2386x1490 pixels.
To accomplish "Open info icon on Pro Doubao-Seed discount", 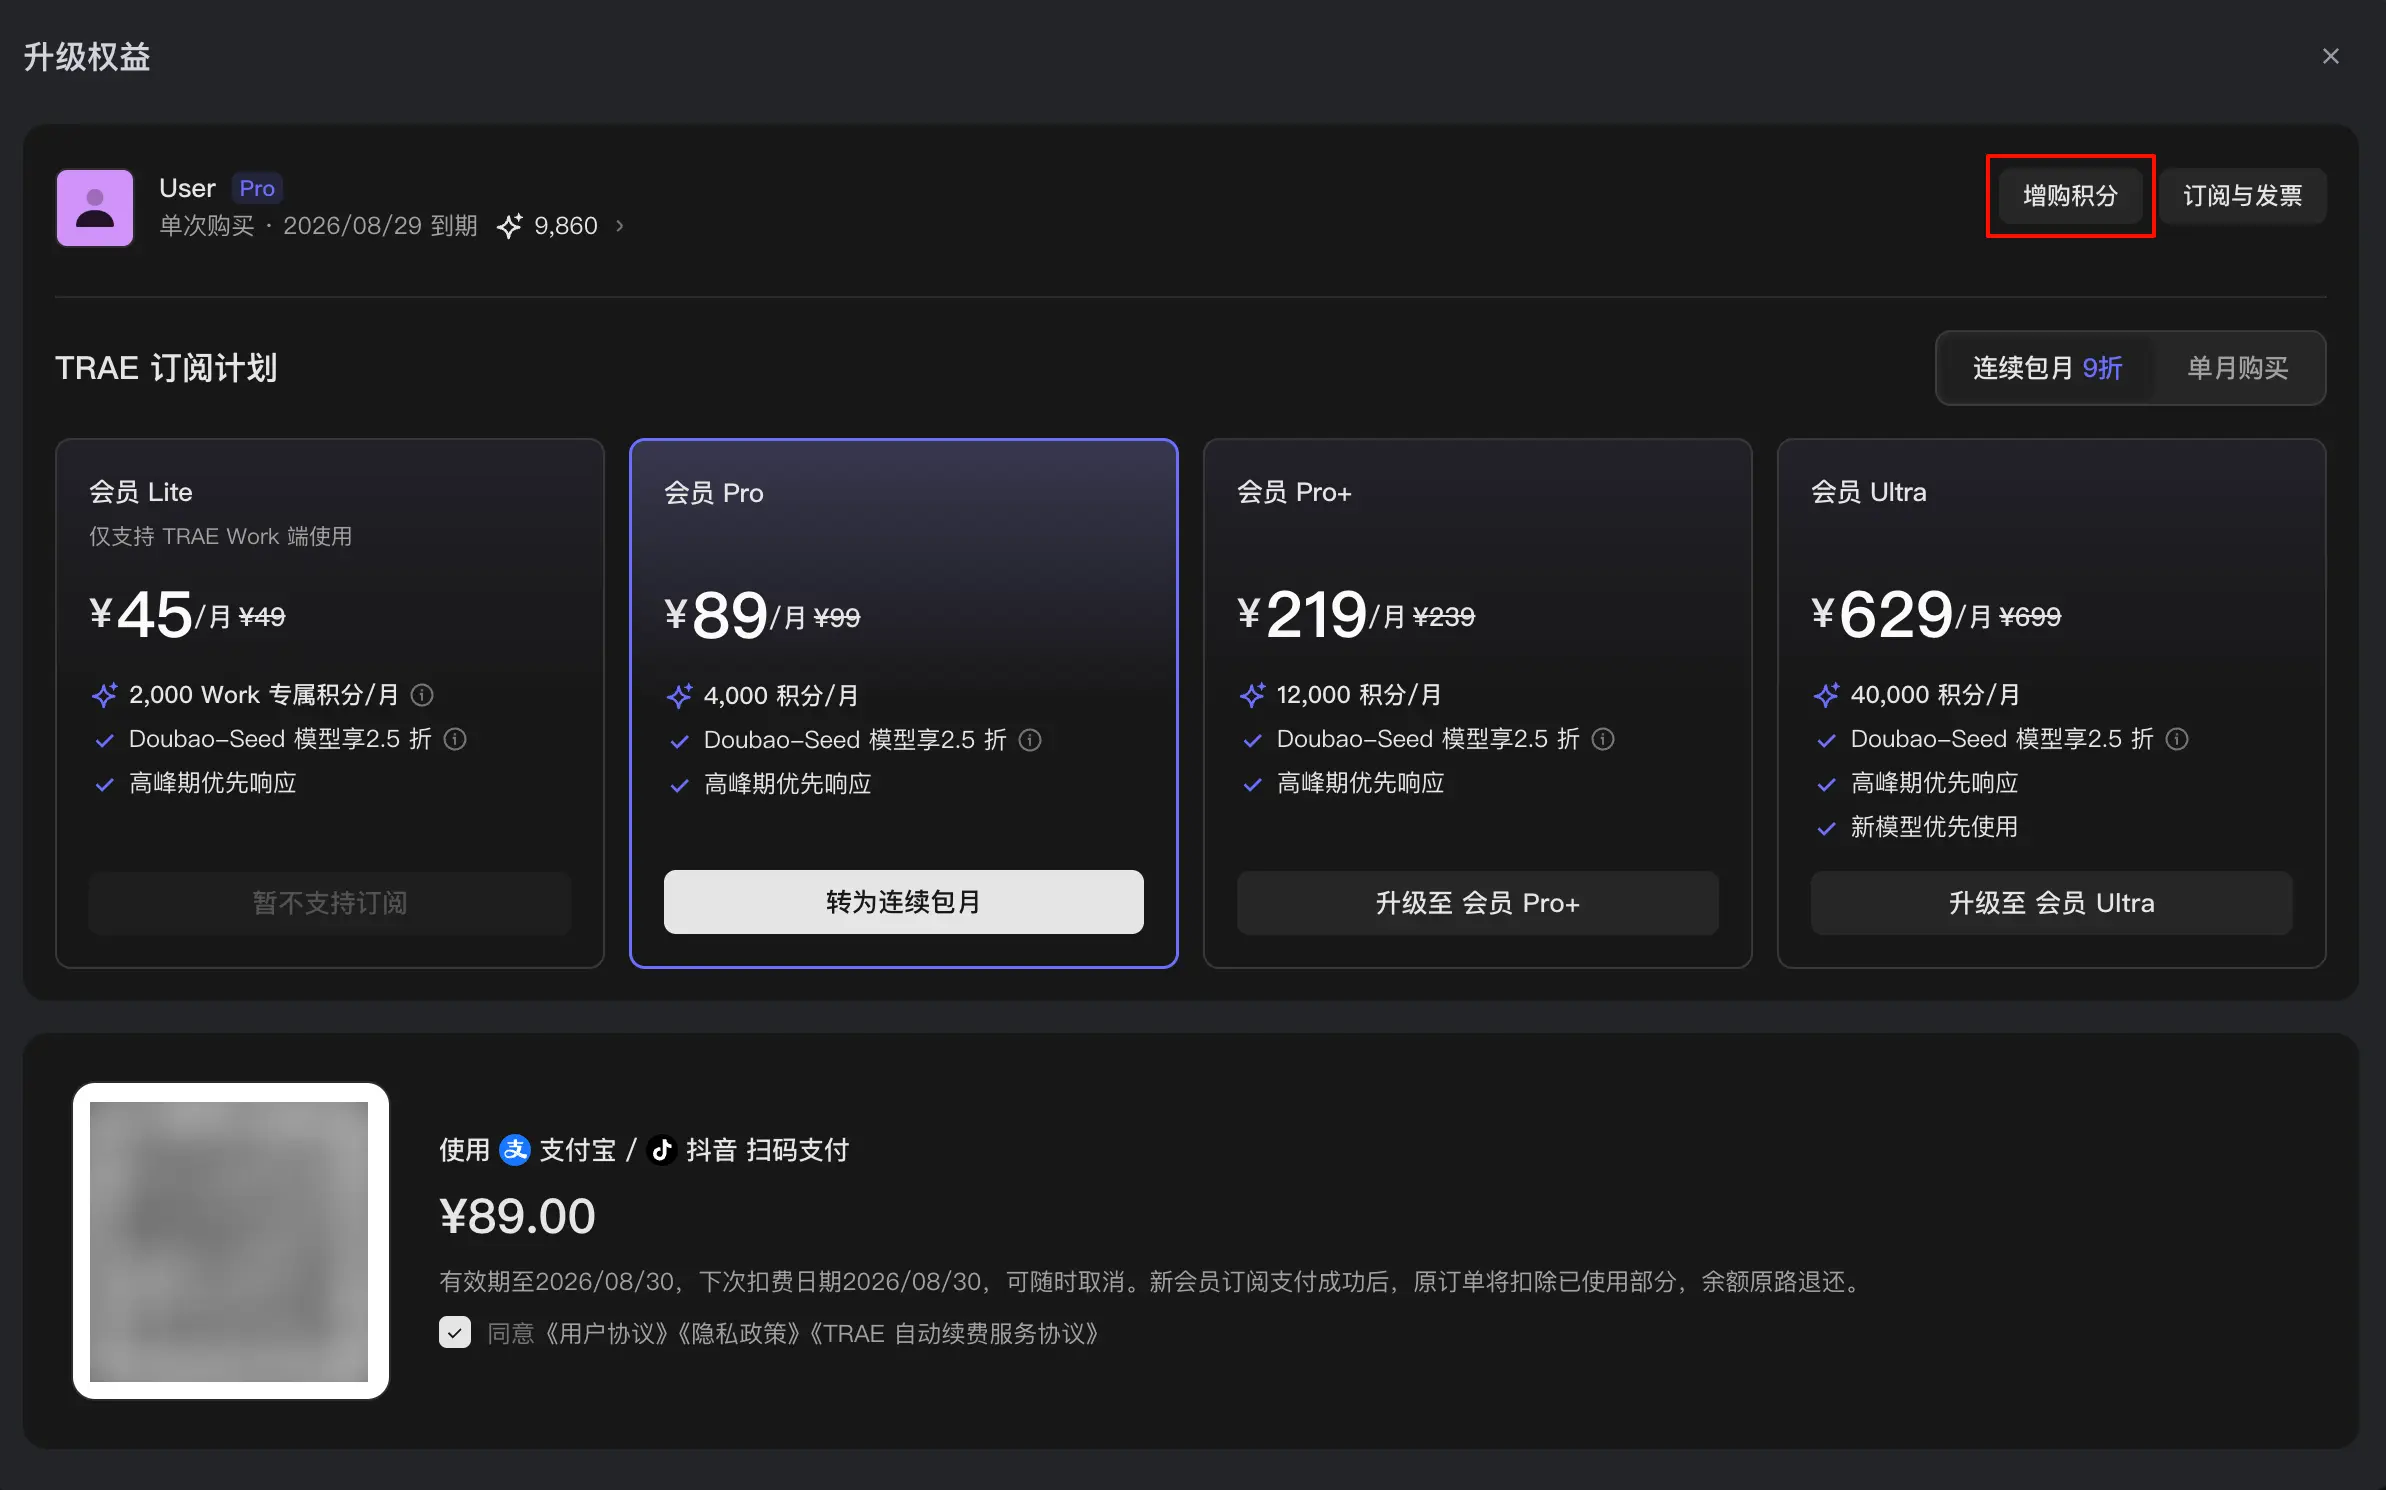I will tap(1030, 740).
